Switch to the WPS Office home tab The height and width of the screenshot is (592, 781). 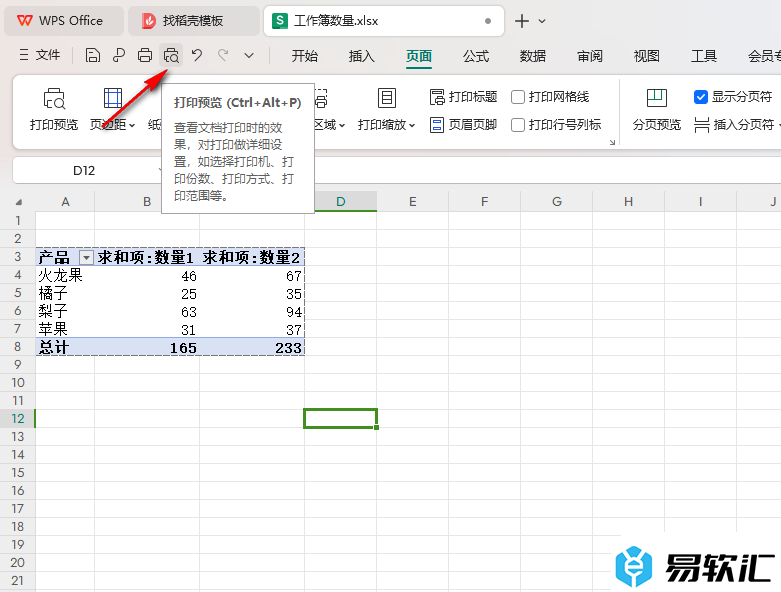coord(64,21)
